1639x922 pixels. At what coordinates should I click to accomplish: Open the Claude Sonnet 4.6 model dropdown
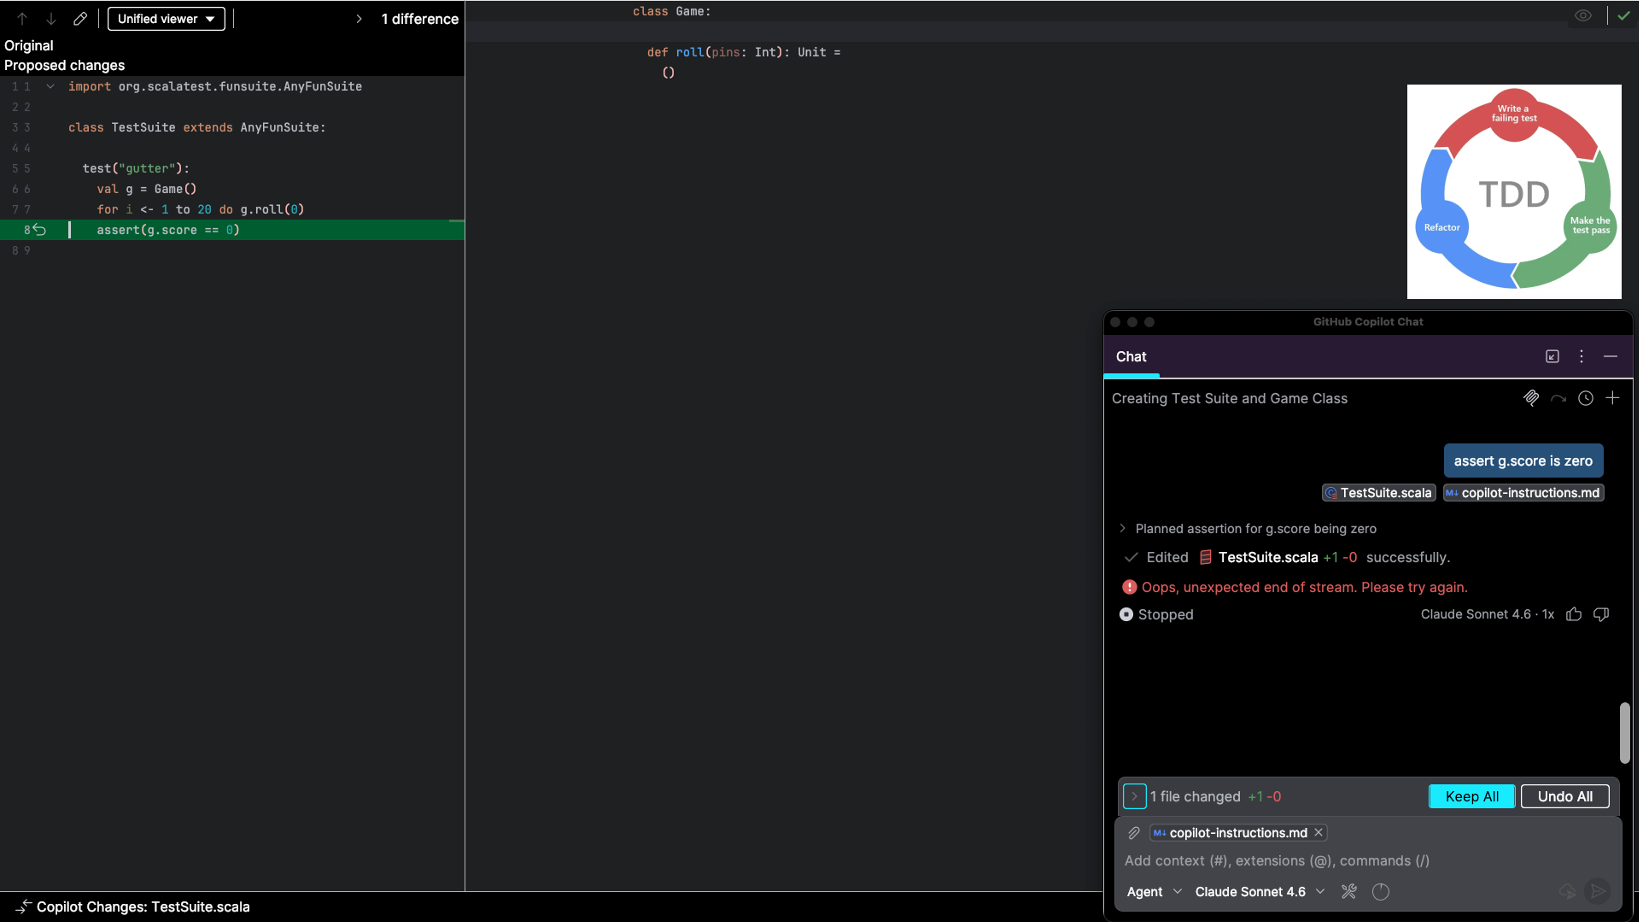pos(1259,892)
